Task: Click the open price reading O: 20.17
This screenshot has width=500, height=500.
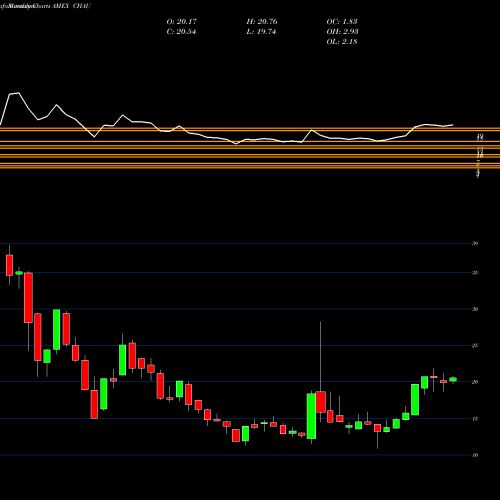Action: click(x=182, y=22)
